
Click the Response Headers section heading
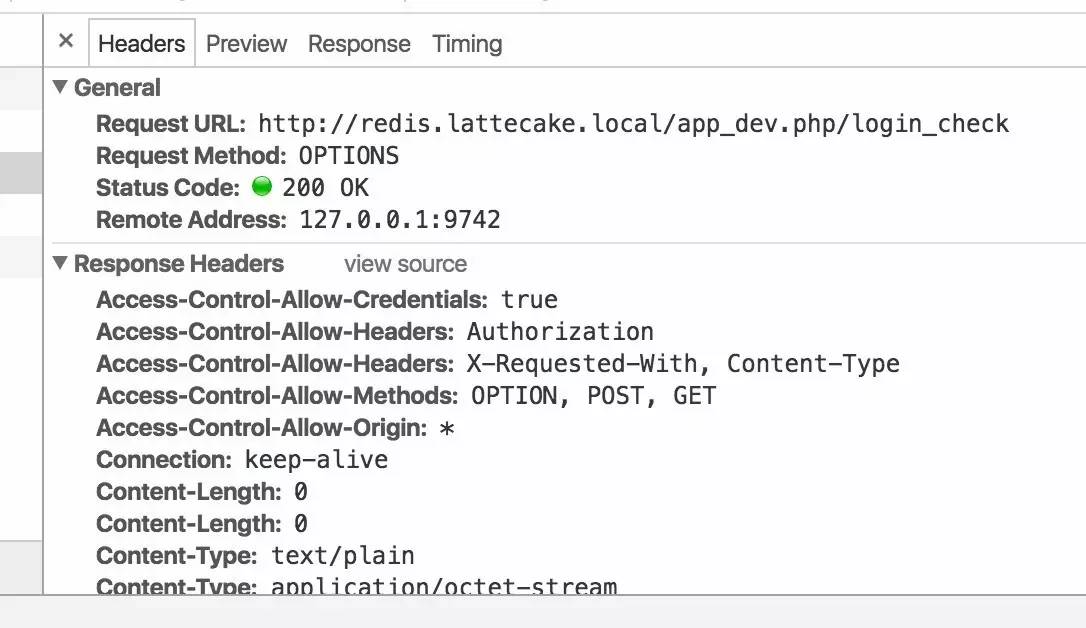tap(179, 264)
